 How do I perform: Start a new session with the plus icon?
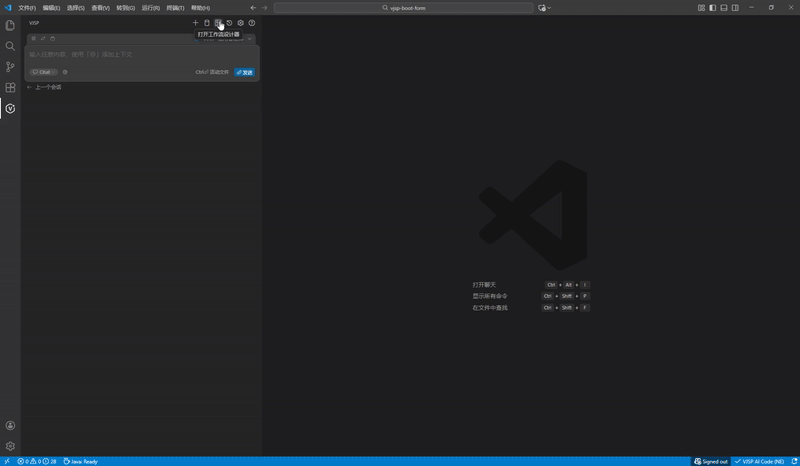(196, 22)
